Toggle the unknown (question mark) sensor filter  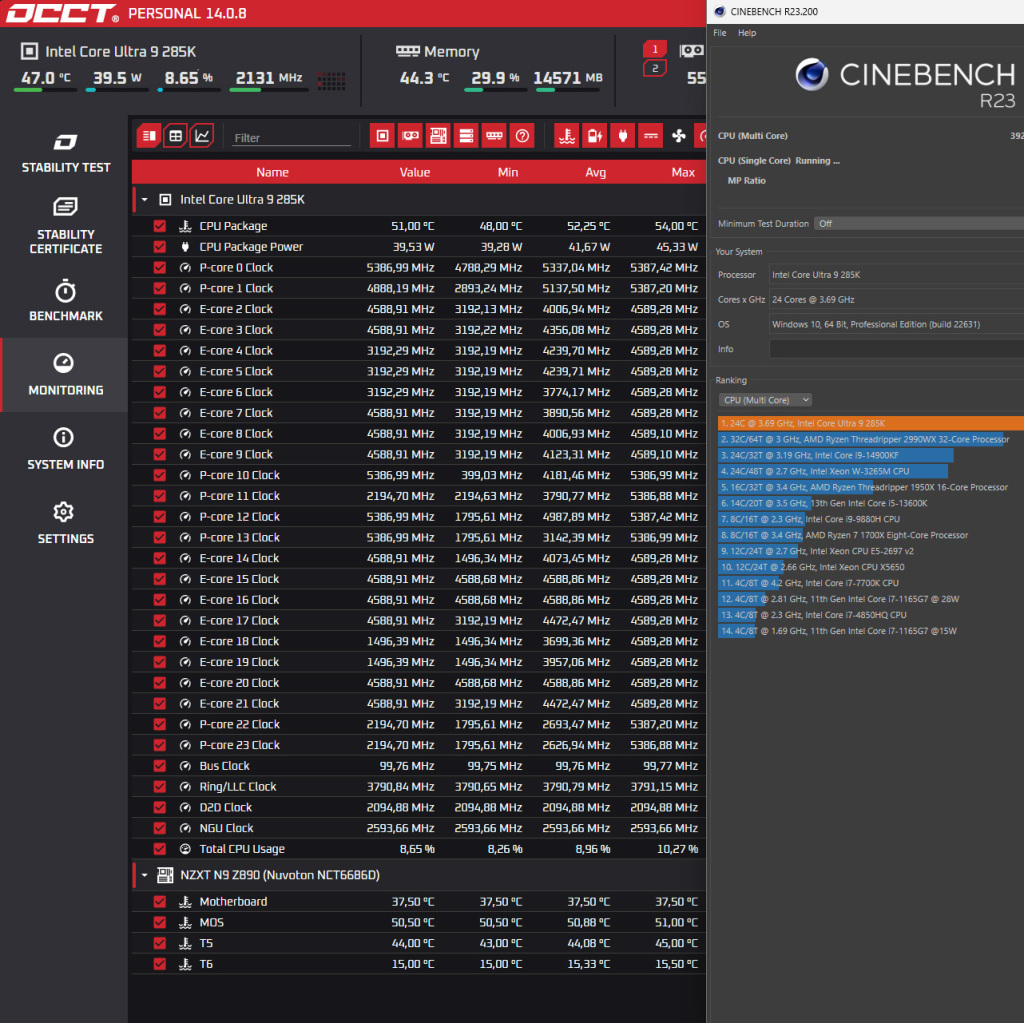pyautogui.click(x=522, y=136)
